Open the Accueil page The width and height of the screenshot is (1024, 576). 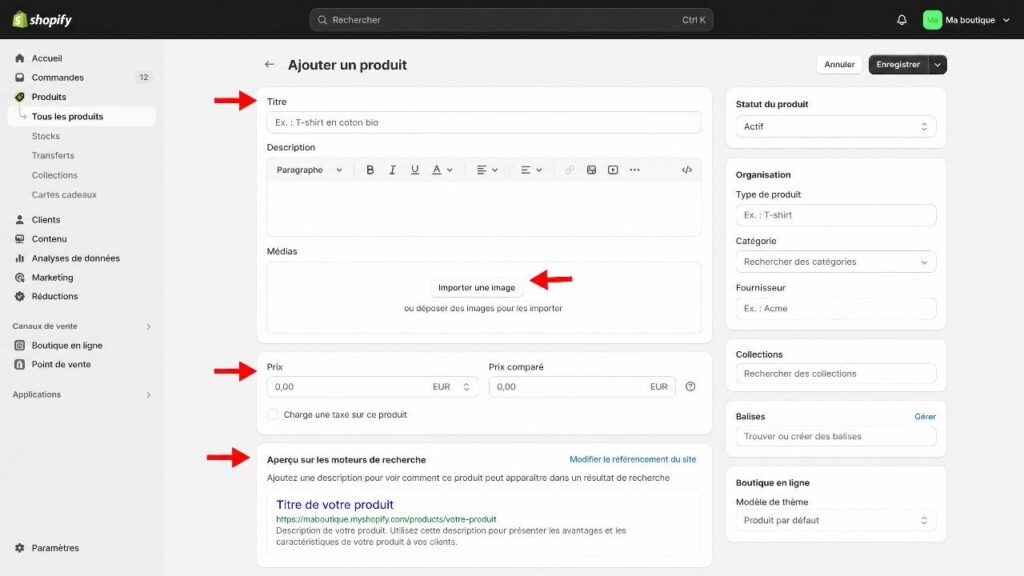pos(46,58)
